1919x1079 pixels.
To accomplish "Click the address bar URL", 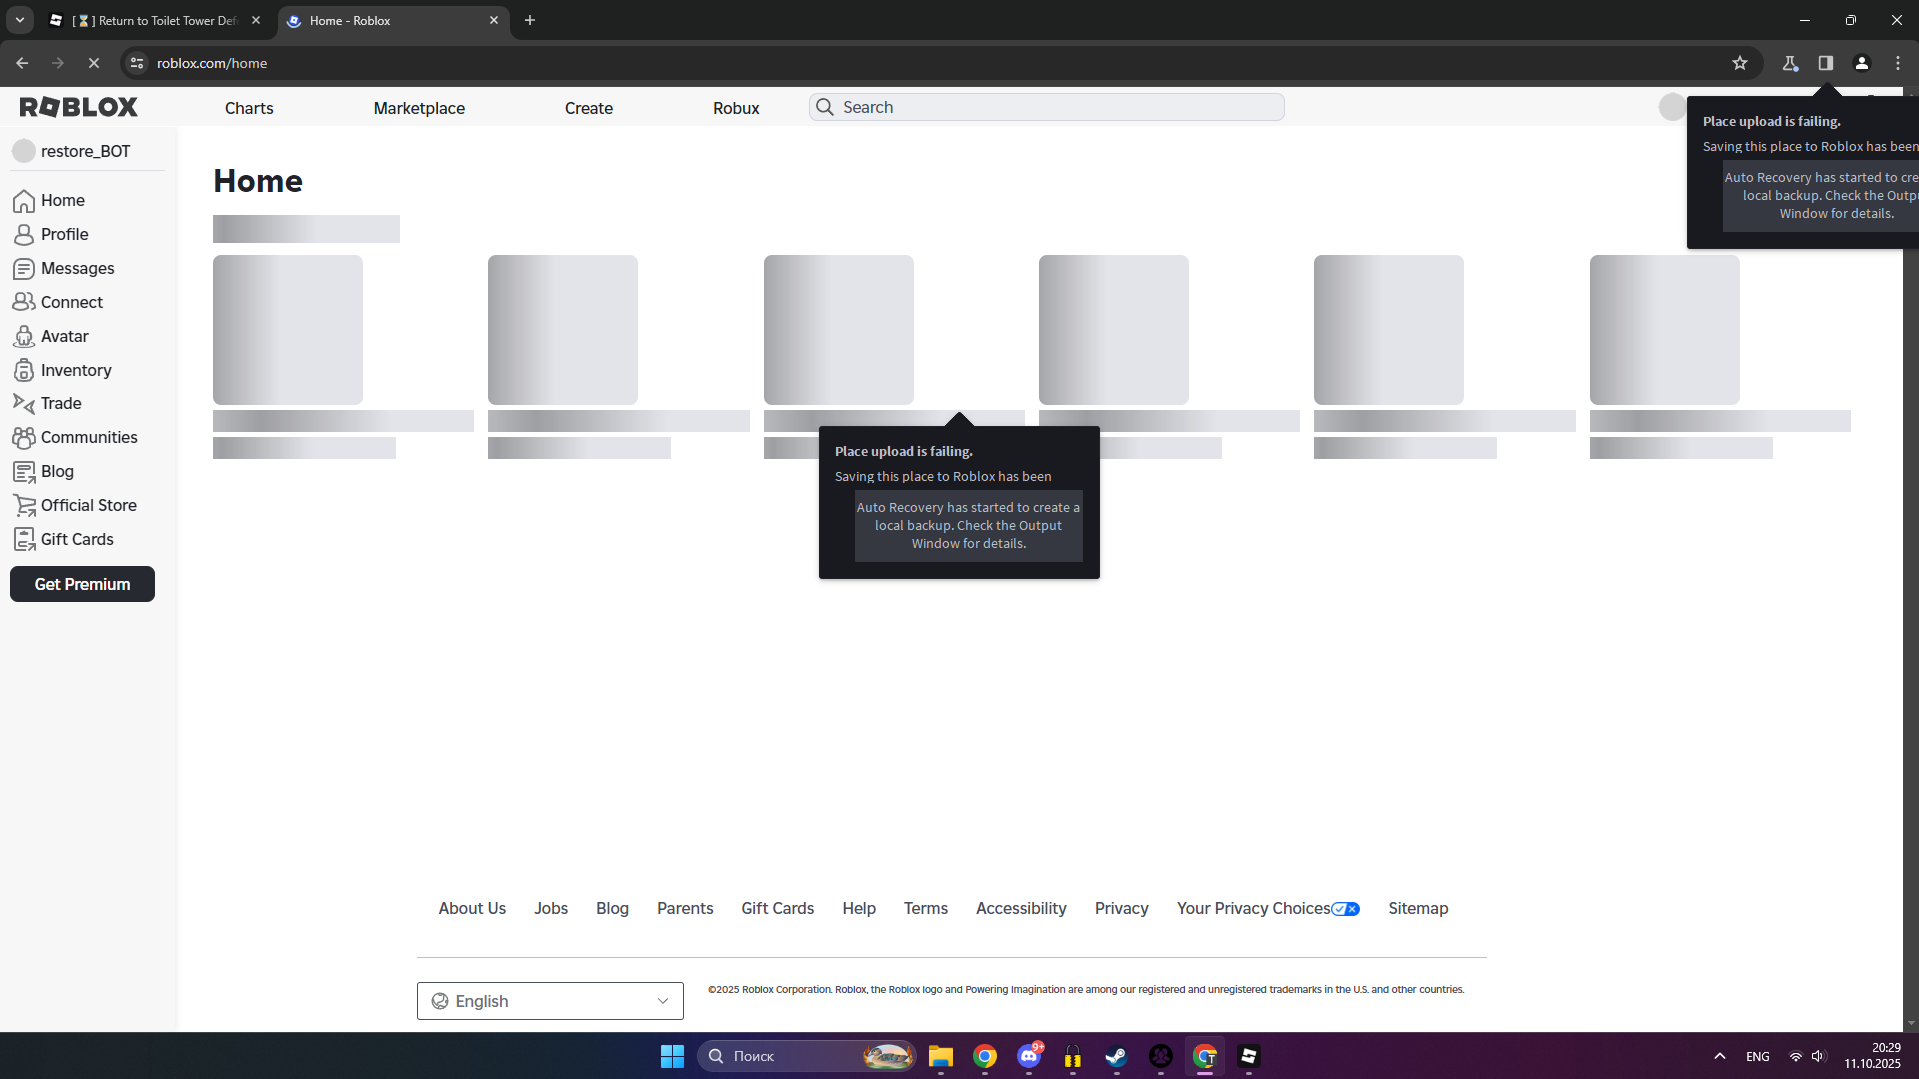I will click(212, 63).
